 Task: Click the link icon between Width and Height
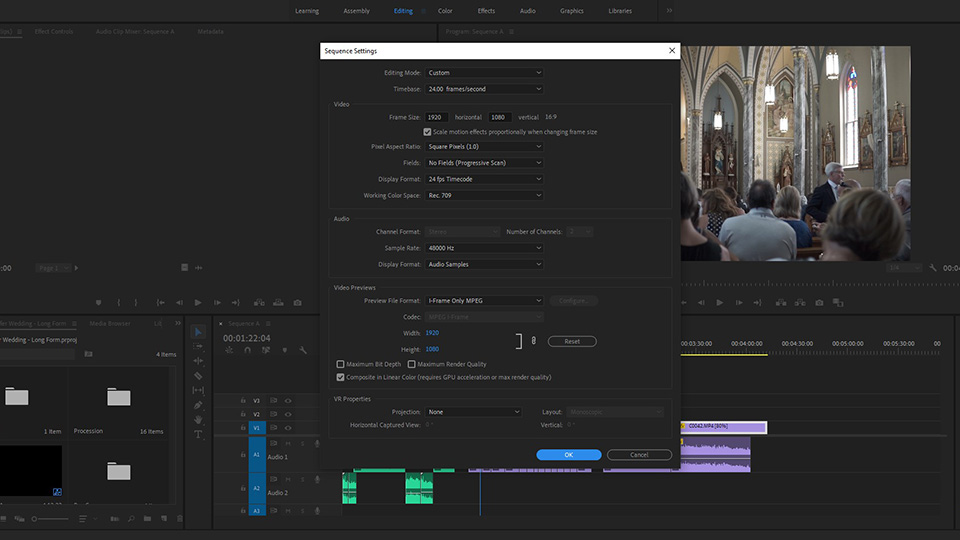pos(534,341)
